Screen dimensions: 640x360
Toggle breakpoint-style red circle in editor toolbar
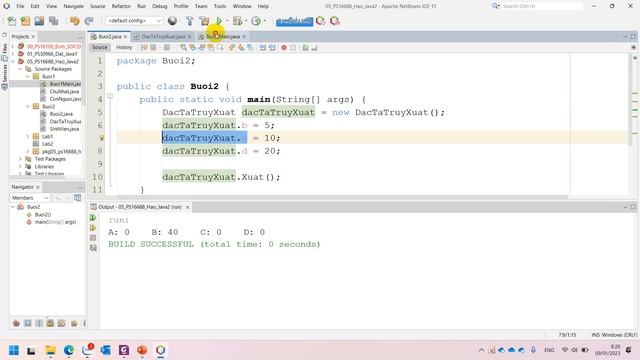tap(284, 48)
